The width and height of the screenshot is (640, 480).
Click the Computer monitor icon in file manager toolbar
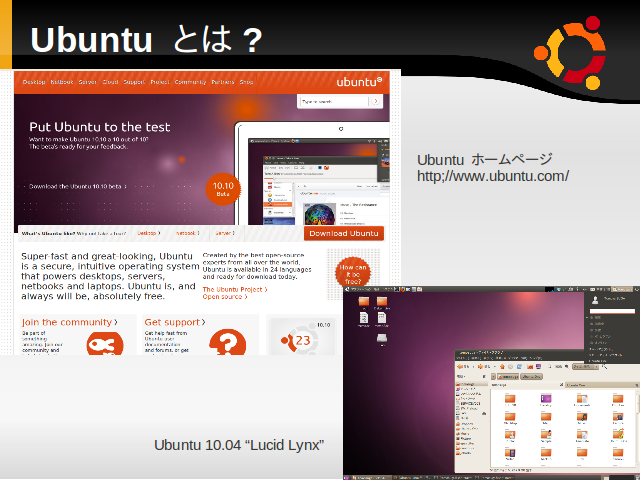click(538, 367)
